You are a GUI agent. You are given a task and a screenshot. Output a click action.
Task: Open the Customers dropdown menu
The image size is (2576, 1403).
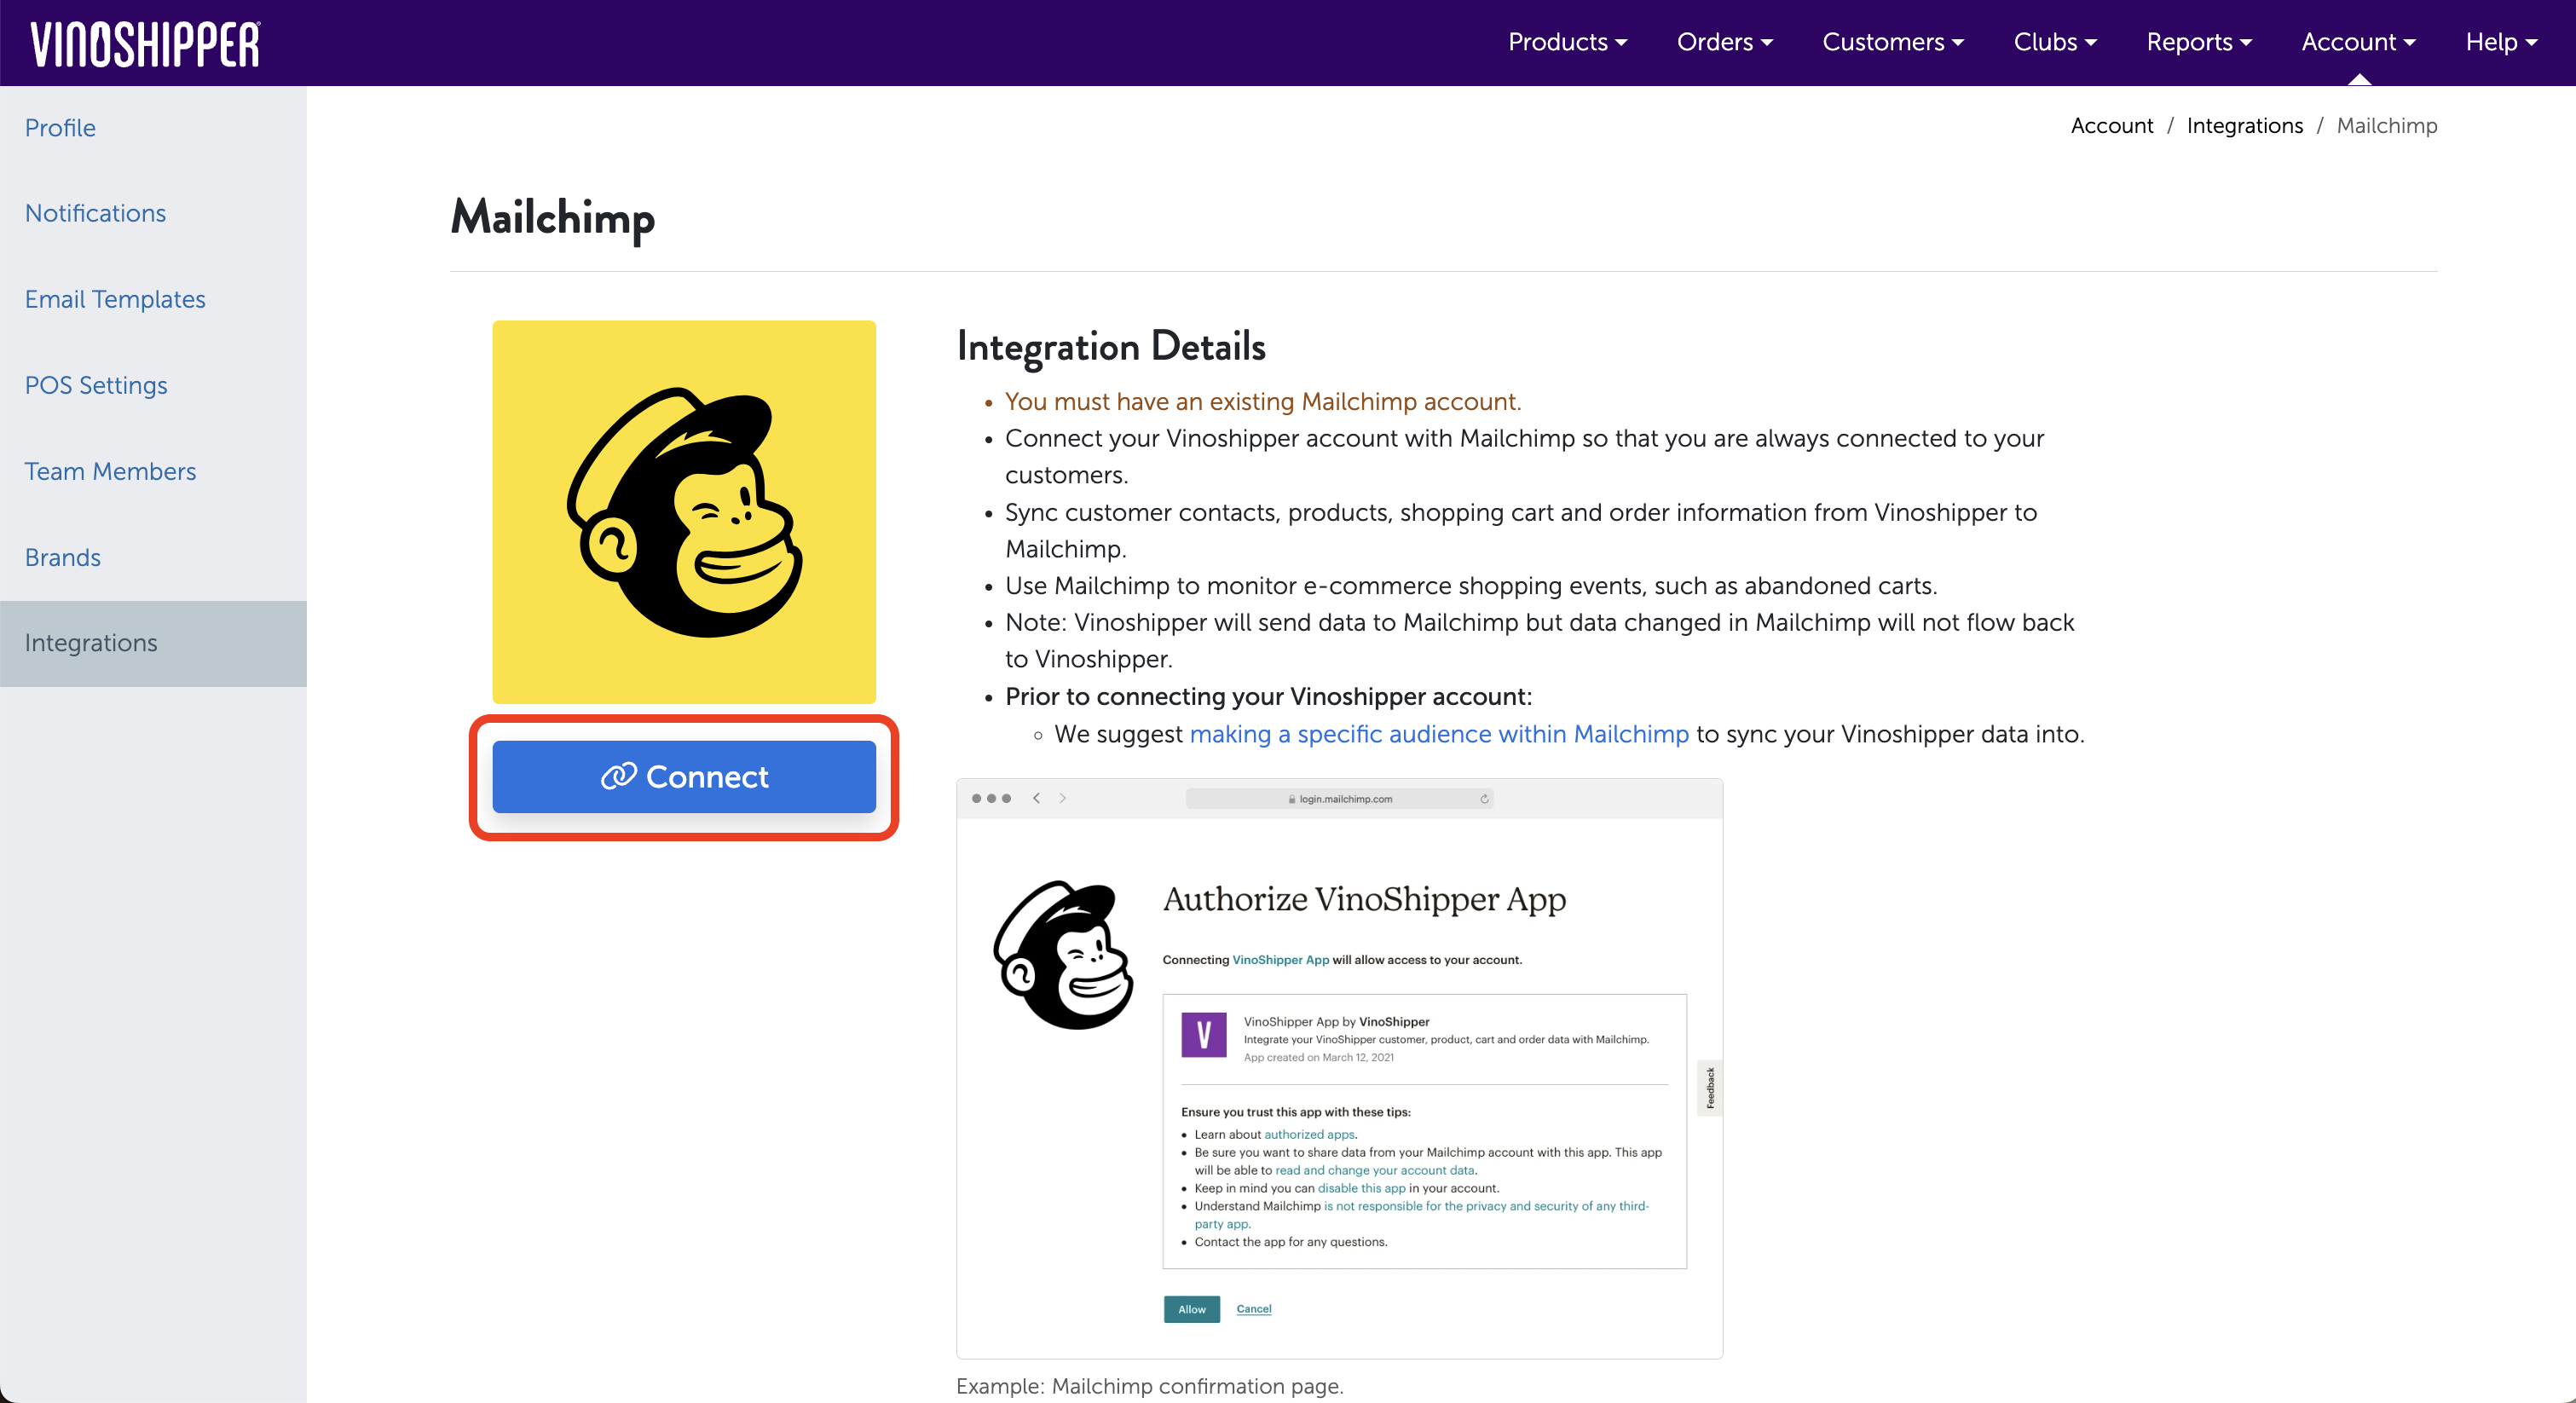1892,42
